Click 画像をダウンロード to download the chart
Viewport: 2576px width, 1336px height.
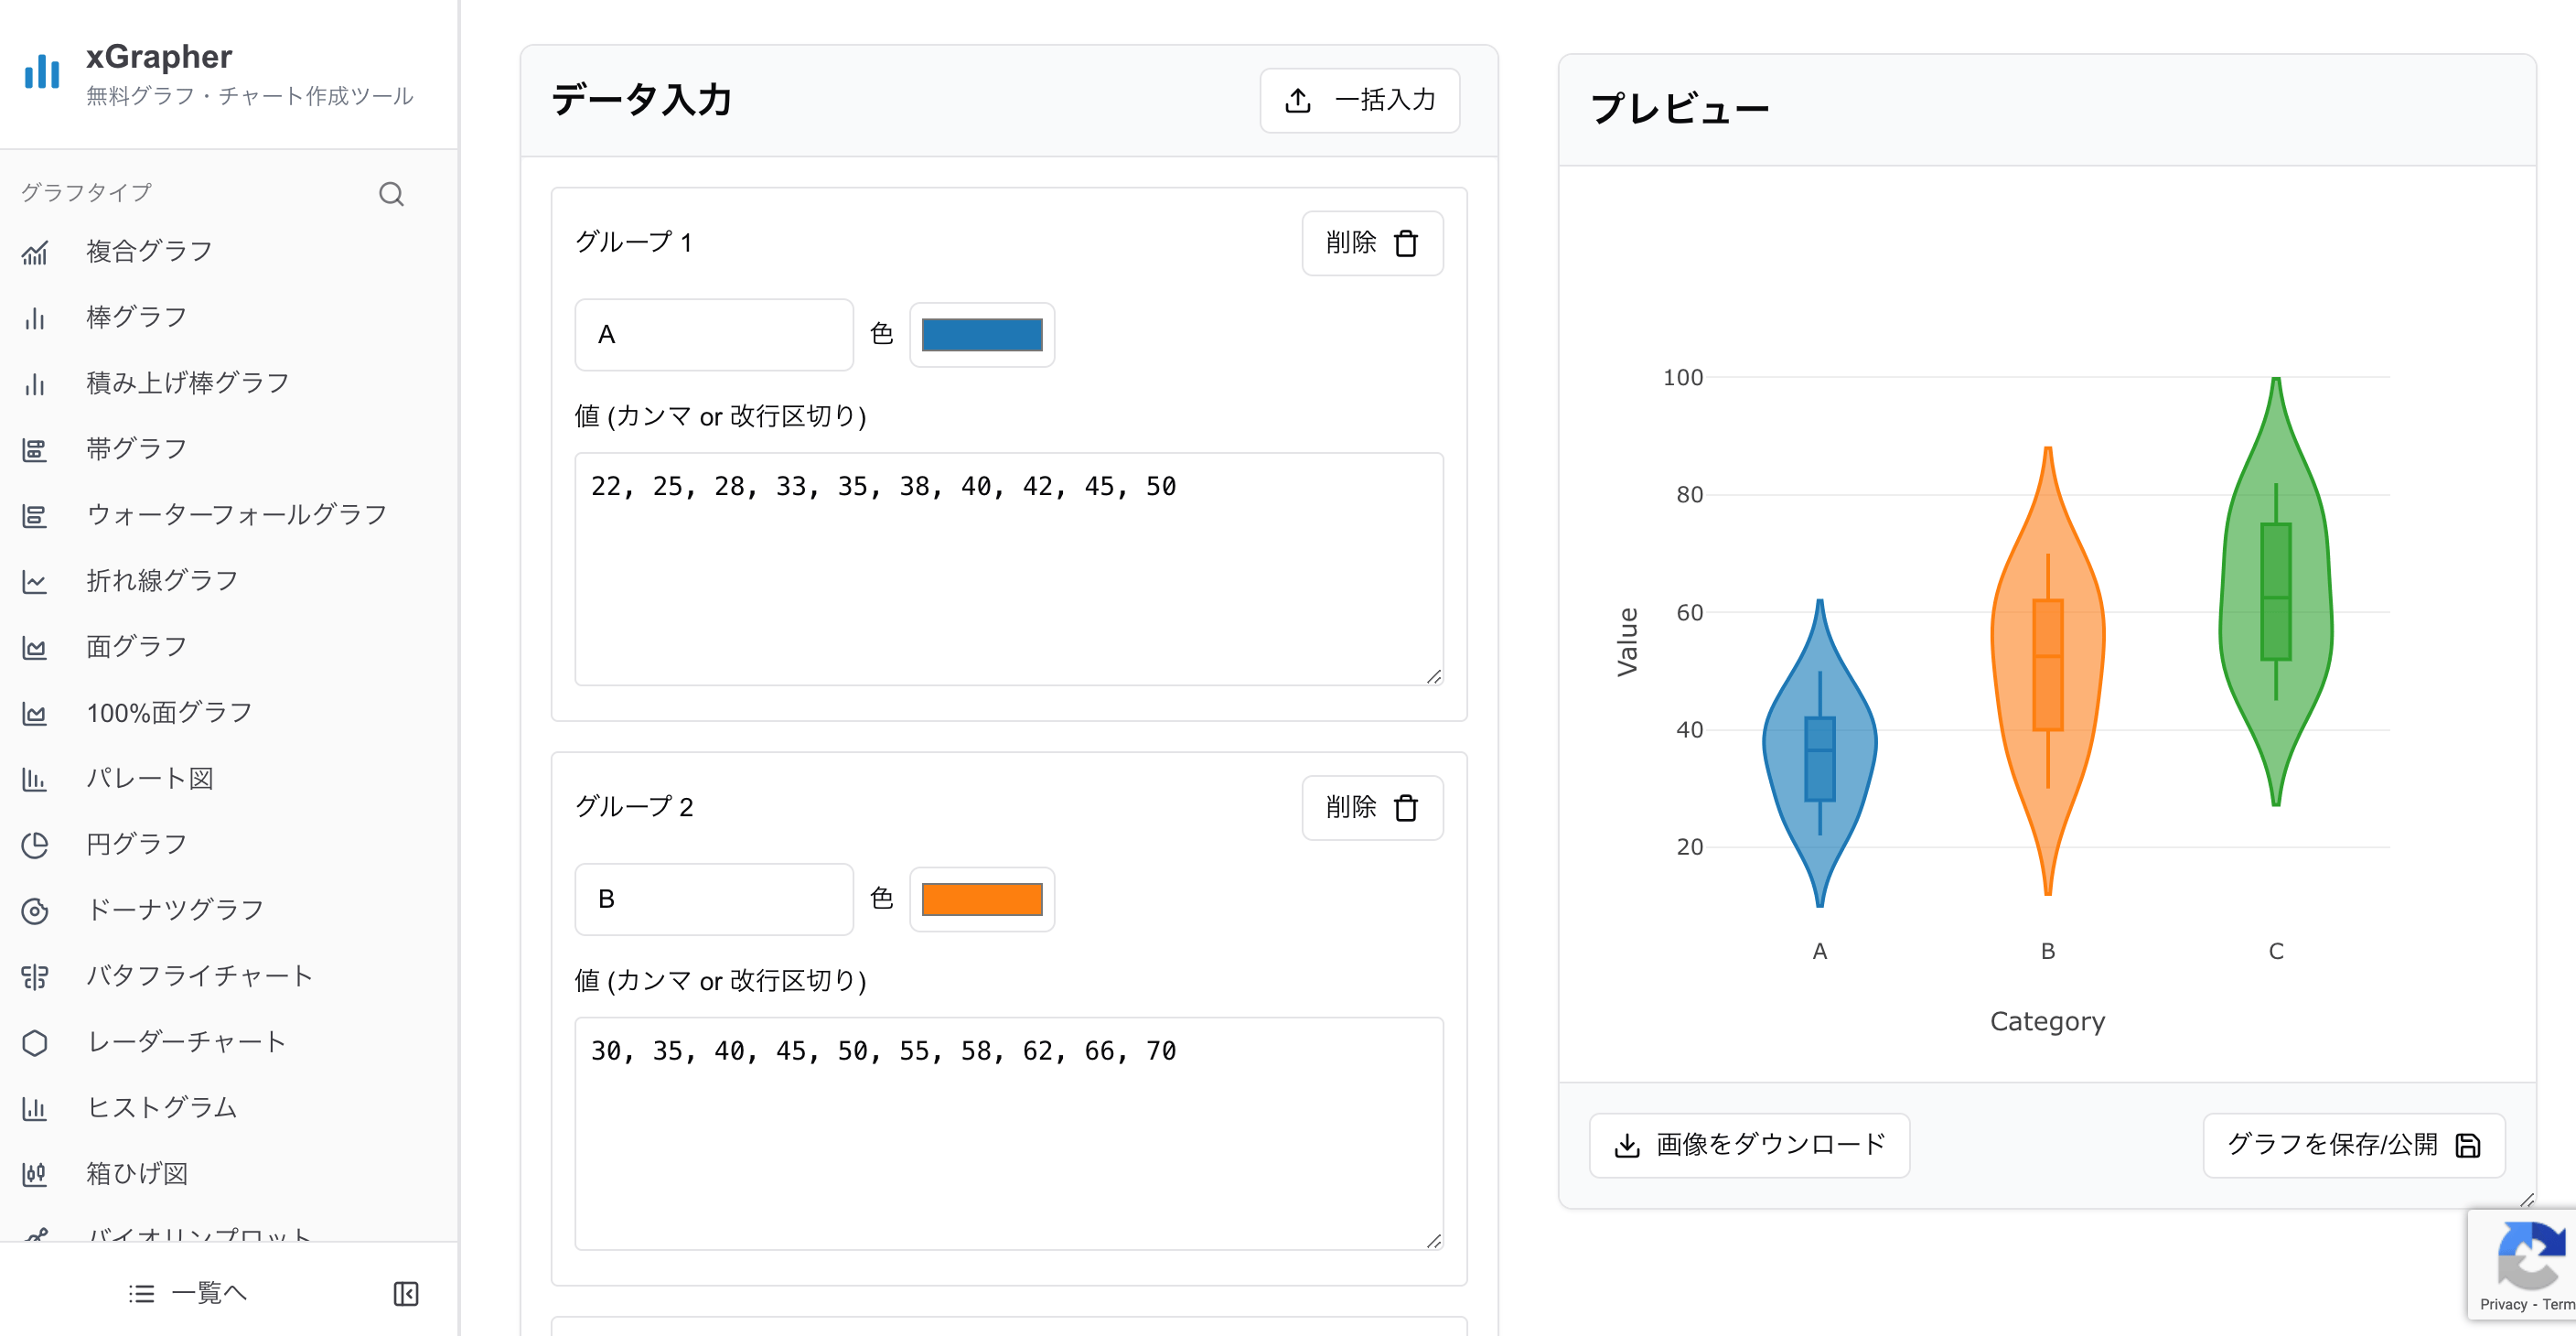click(x=1749, y=1145)
